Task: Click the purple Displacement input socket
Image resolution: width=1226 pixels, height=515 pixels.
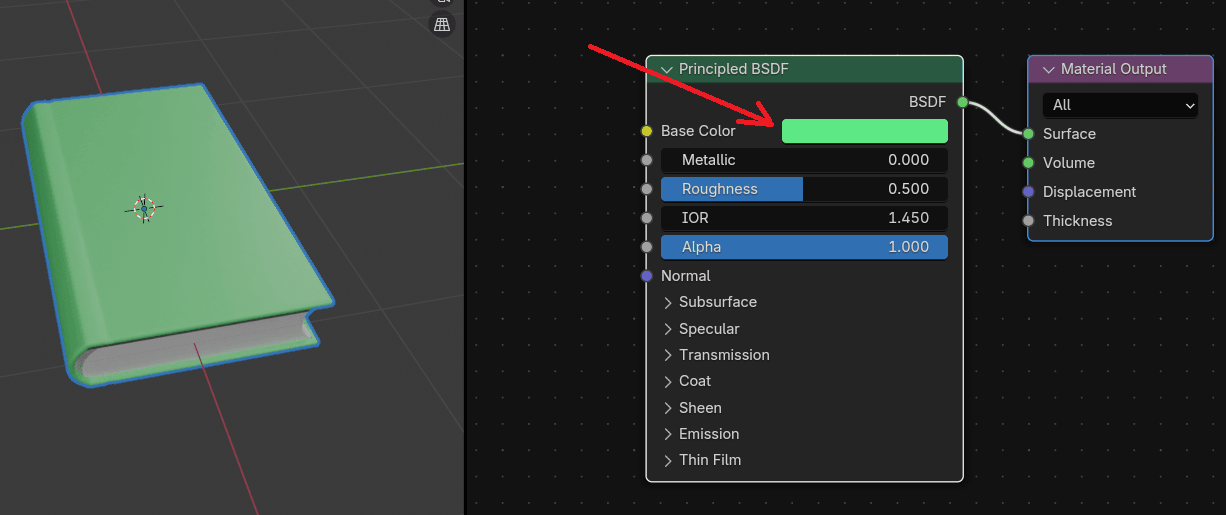Action: pos(1028,192)
